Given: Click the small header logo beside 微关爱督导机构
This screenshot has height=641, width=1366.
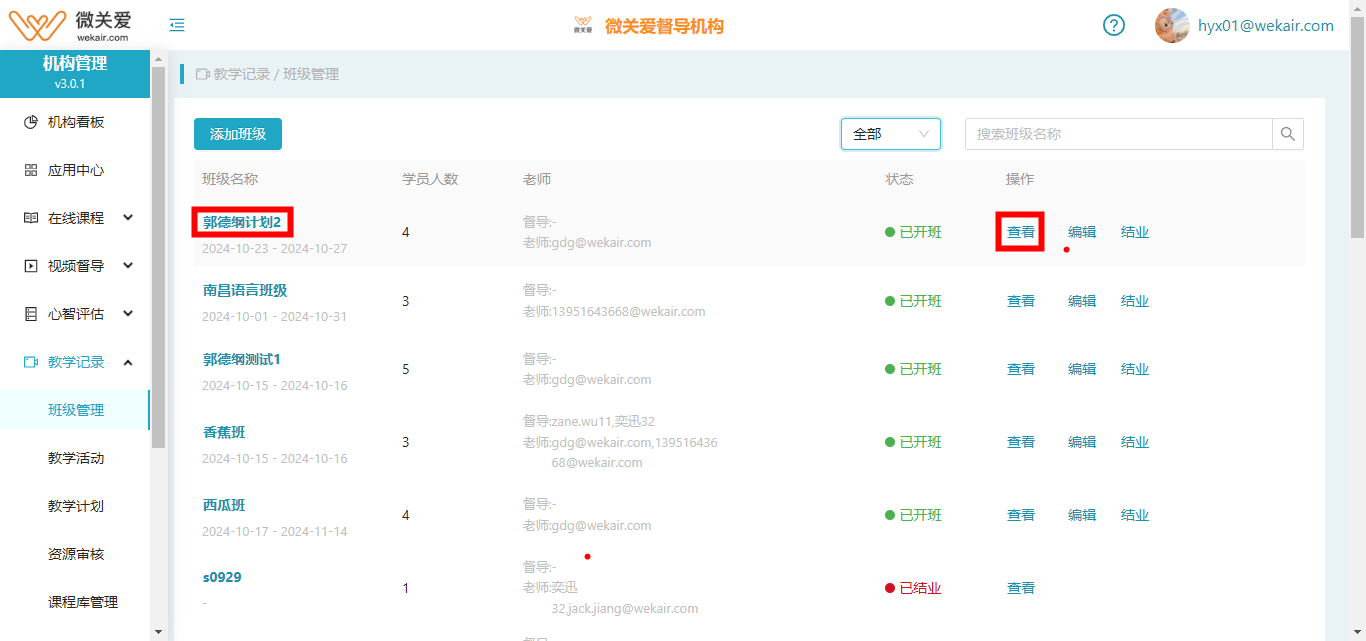Looking at the screenshot, I should (x=583, y=25).
